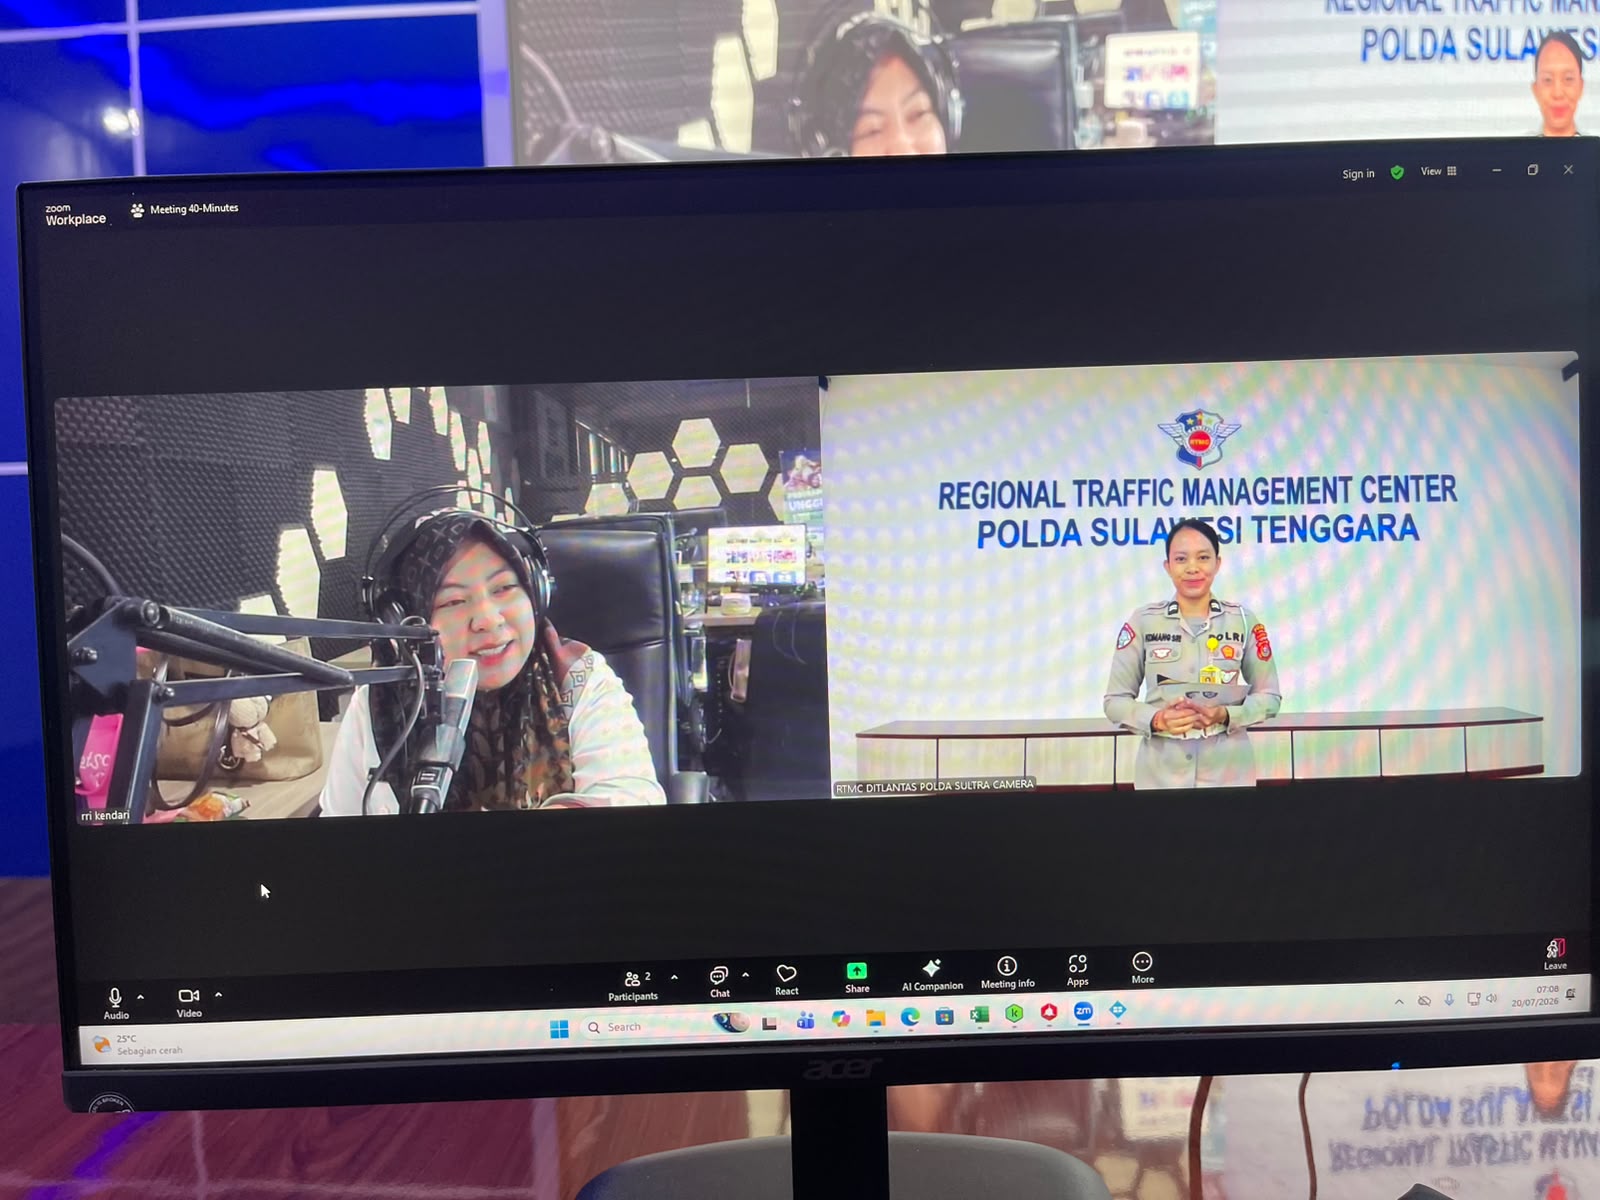Expand the video options caret
The width and height of the screenshot is (1600, 1200).
click(218, 995)
